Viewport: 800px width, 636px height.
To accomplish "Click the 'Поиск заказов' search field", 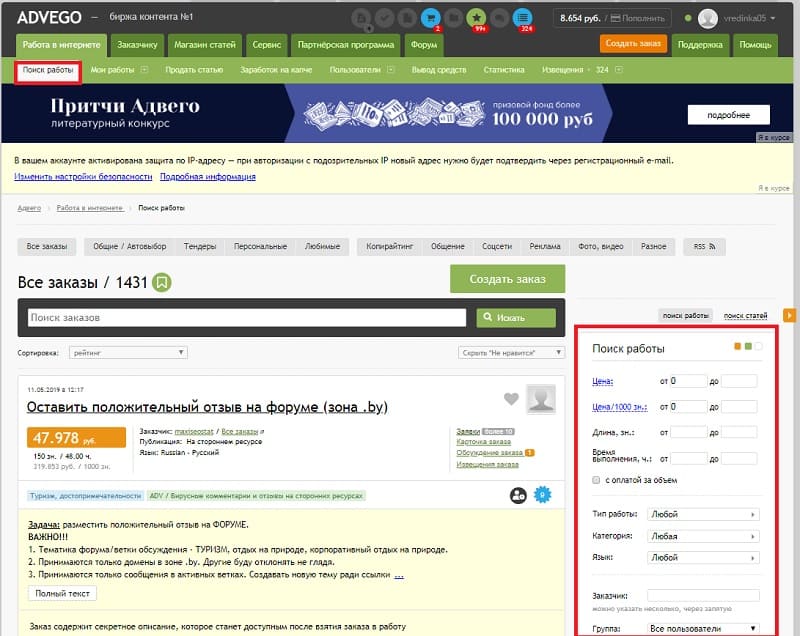I will pos(247,318).
